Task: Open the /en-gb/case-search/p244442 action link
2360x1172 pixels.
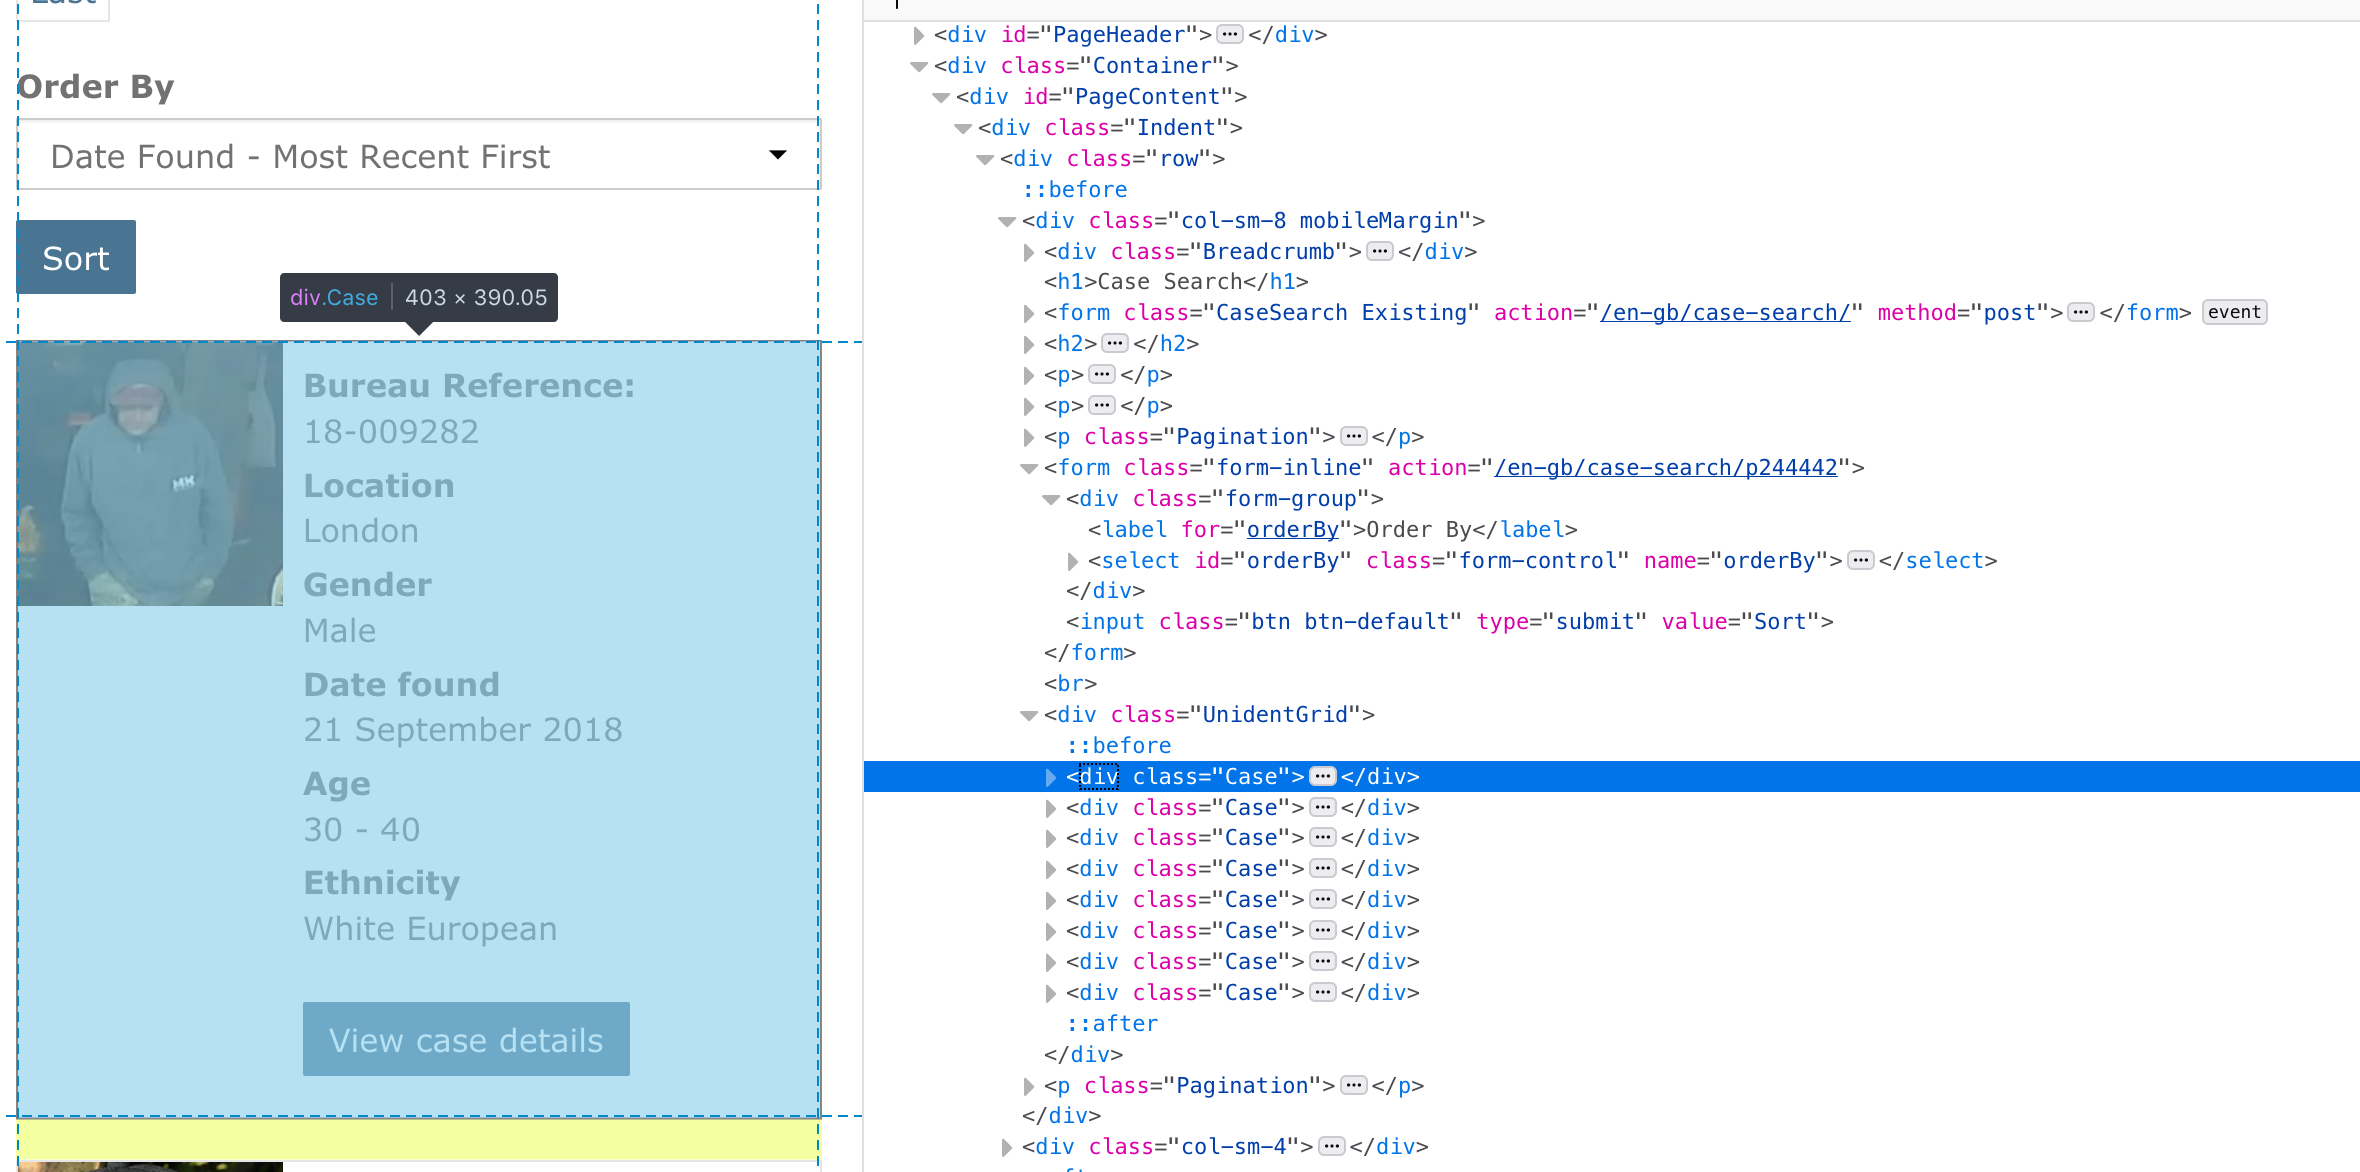Action: tap(1665, 468)
